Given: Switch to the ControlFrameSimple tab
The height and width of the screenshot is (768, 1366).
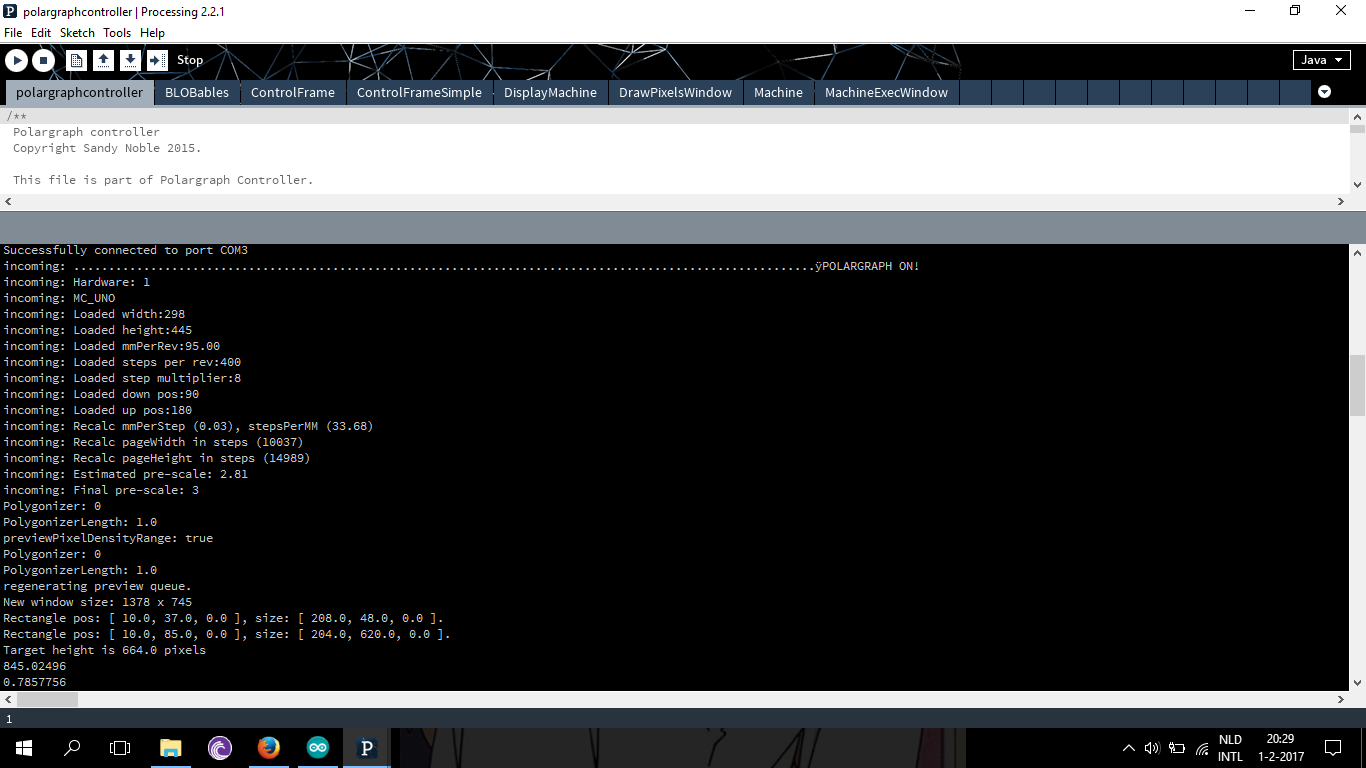Looking at the screenshot, I should pyautogui.click(x=420, y=93).
